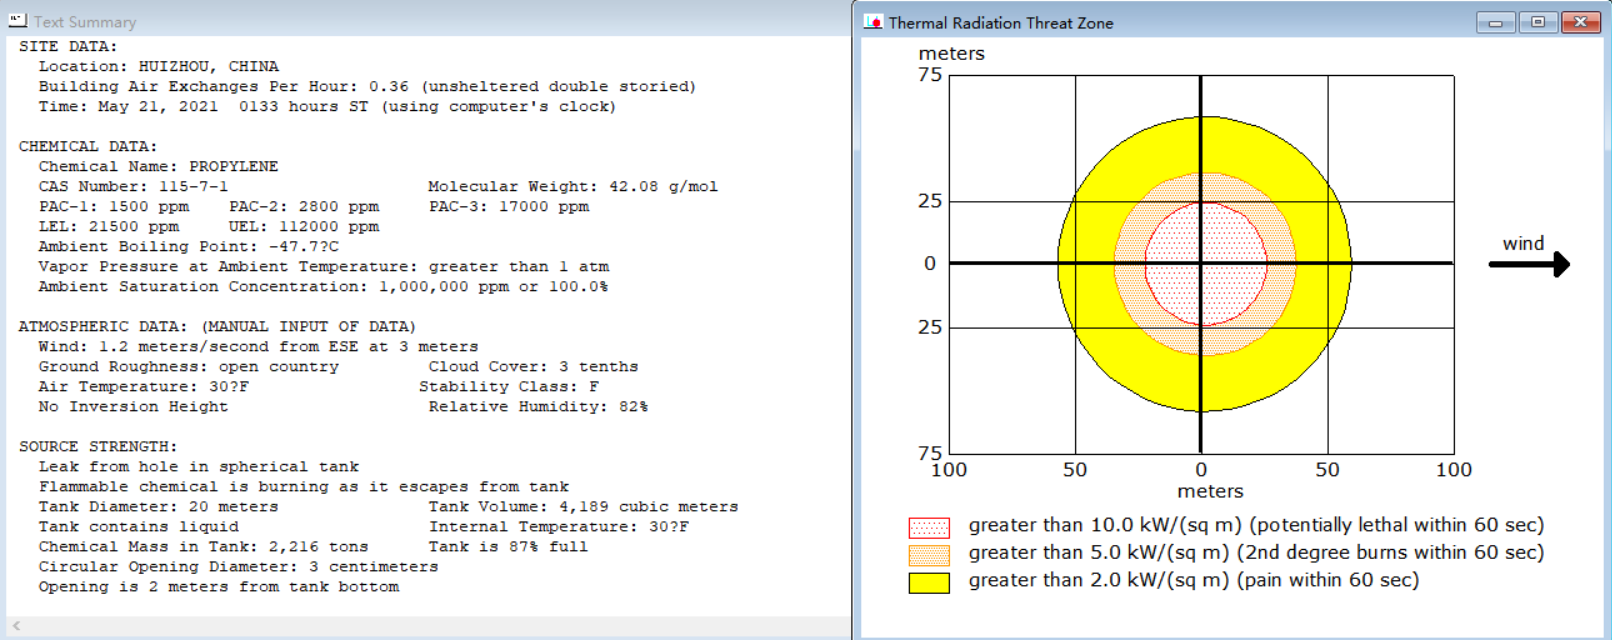Screen dimensions: 1612x640
Task: Click the 'wind' label above the arrow
Action: [x=1523, y=243]
